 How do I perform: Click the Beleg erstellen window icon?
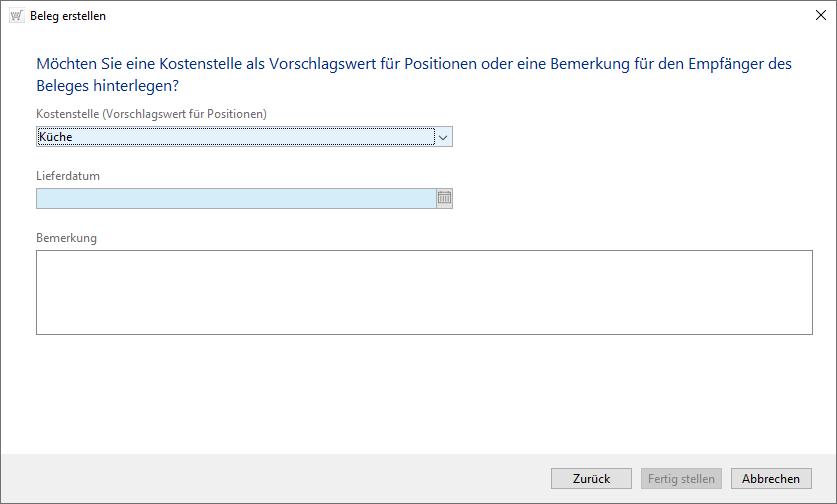(x=16, y=16)
